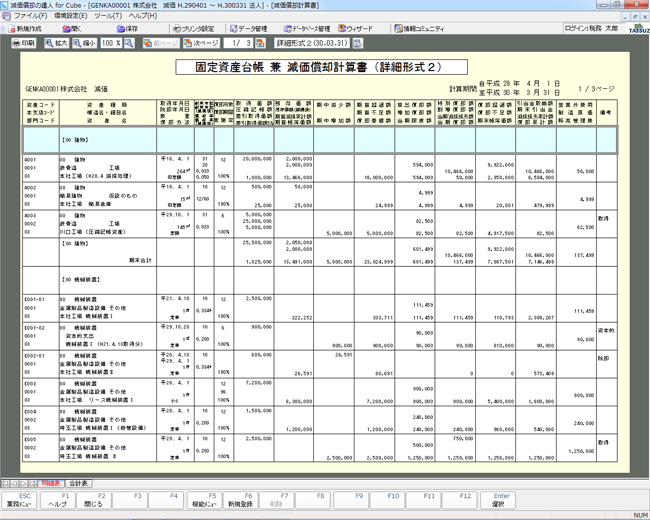Click last-sheet navigation arrow at bottom left
The height and width of the screenshot is (520, 650).
point(32,484)
